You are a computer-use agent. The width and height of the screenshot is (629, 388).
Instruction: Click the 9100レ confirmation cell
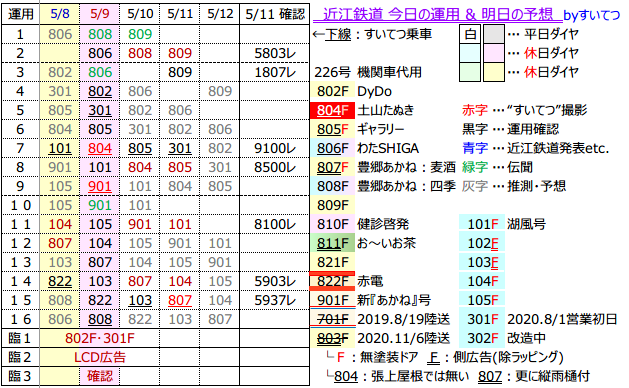[x=275, y=148]
